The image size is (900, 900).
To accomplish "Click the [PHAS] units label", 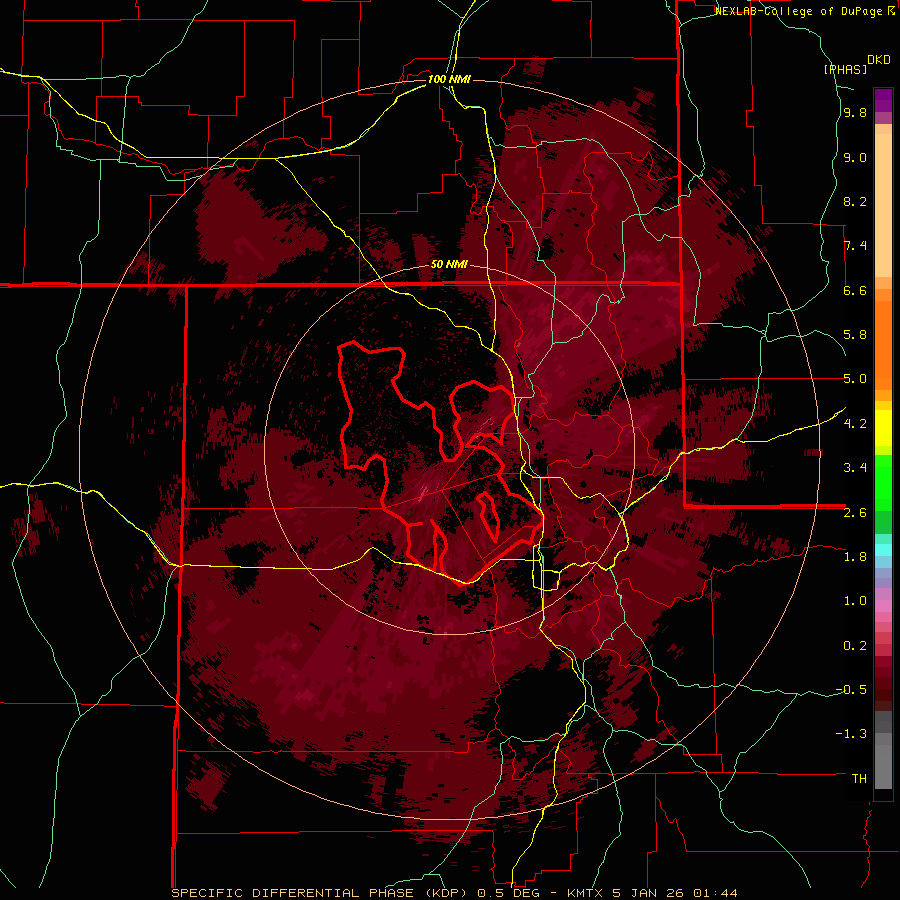I will (x=845, y=70).
